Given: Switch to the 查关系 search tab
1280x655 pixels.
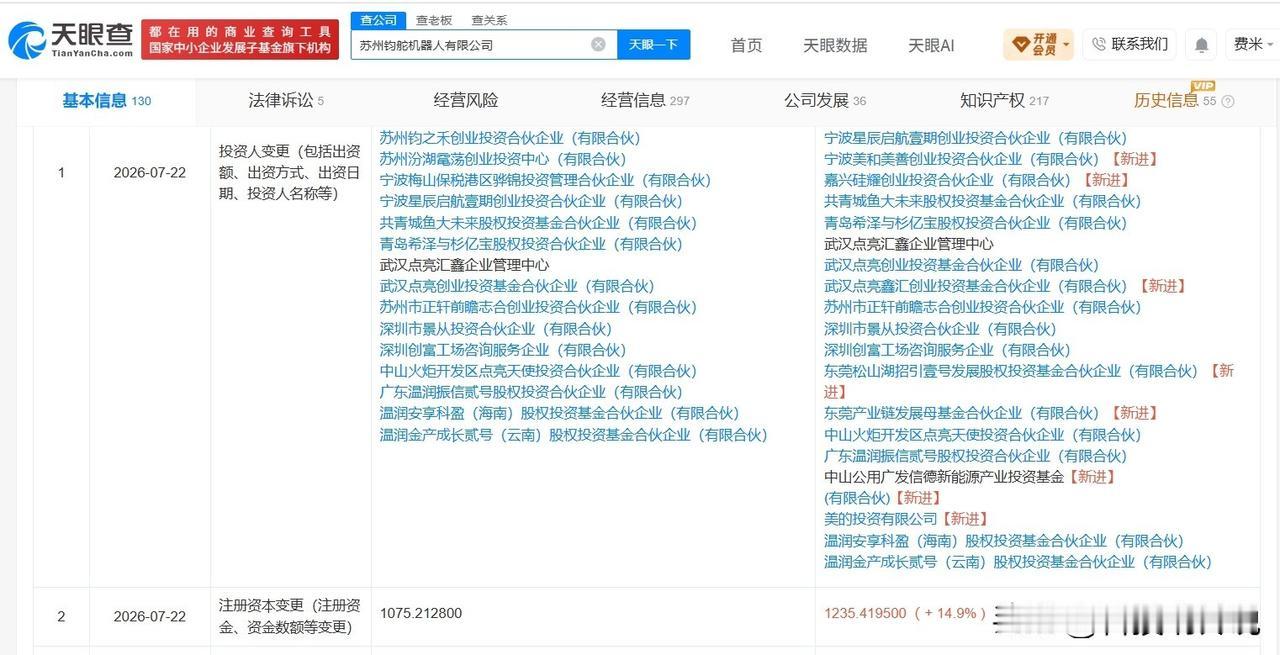Looking at the screenshot, I should [489, 20].
